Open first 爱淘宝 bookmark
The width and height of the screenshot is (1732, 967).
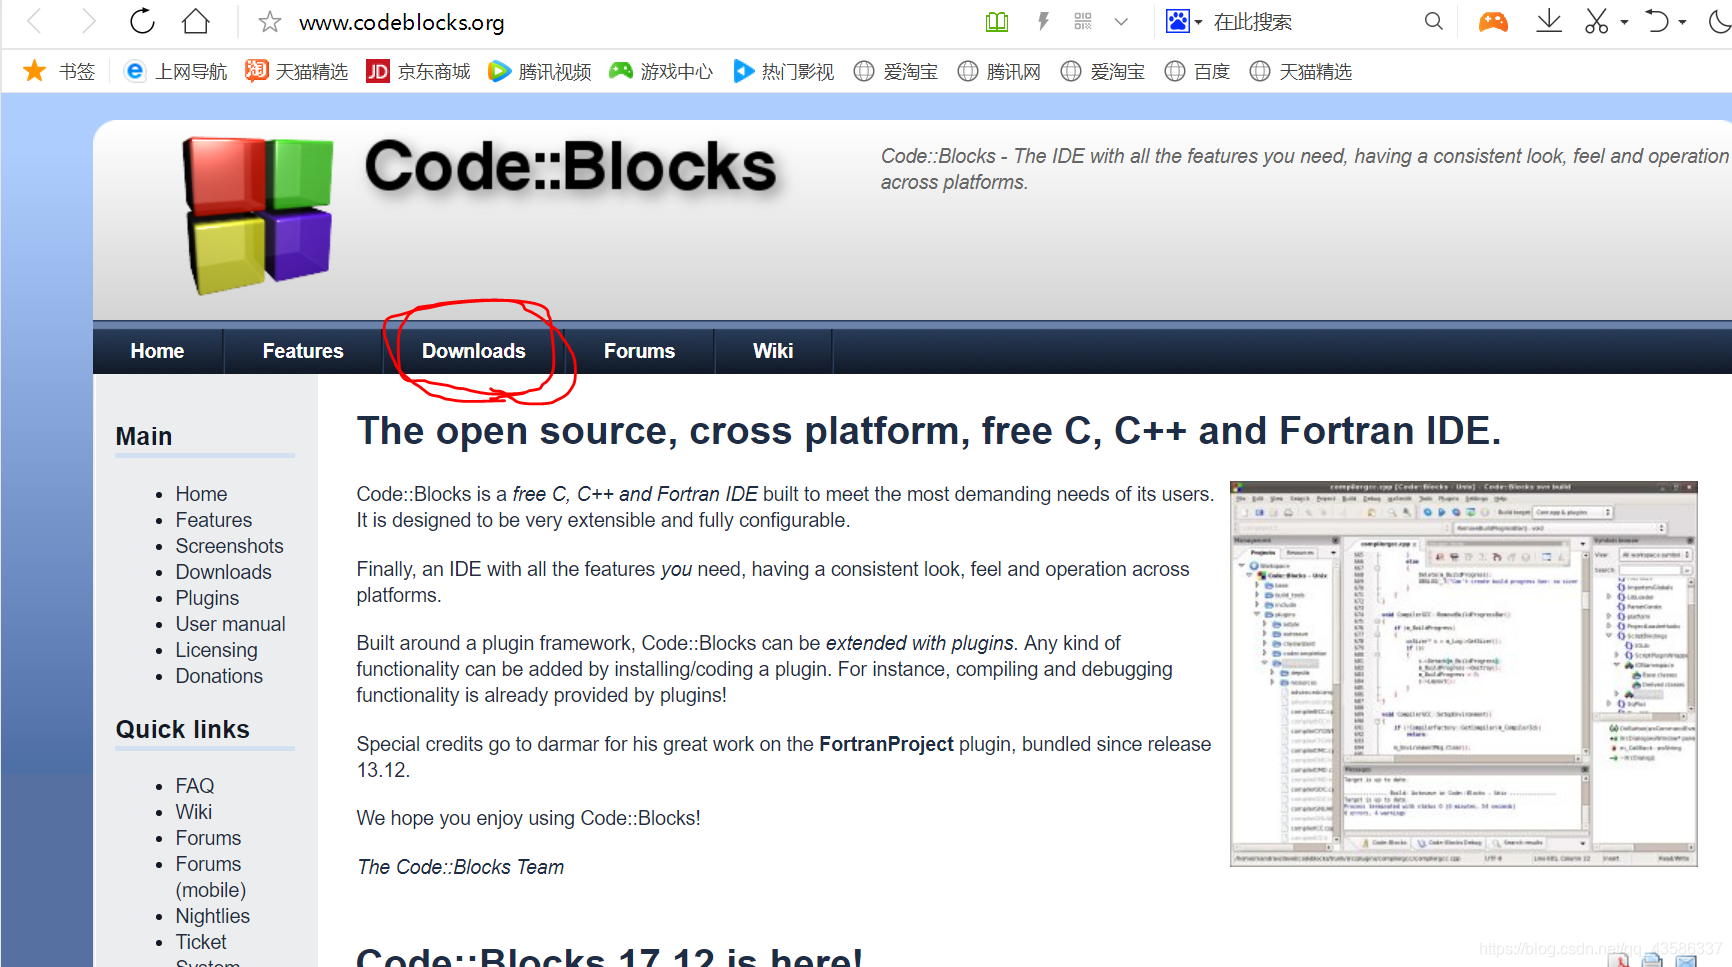896,71
